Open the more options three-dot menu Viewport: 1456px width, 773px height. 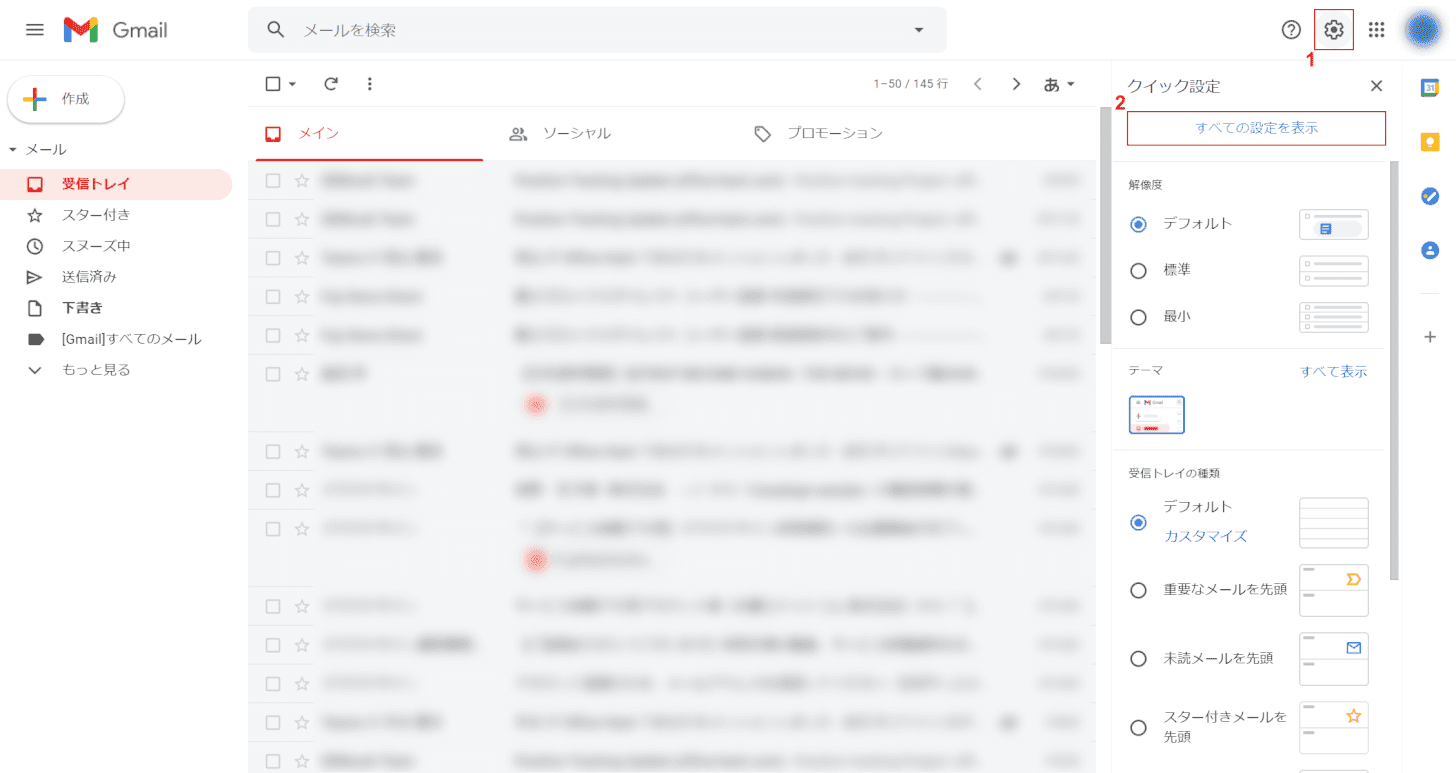[x=370, y=84]
